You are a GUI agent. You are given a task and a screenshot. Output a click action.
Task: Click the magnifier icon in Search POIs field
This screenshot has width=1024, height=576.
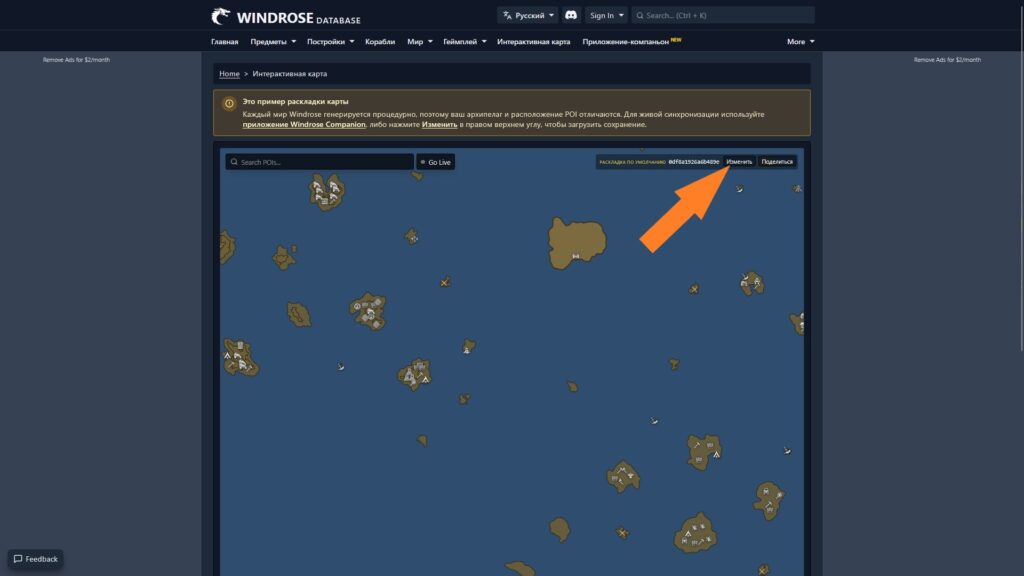tap(234, 162)
